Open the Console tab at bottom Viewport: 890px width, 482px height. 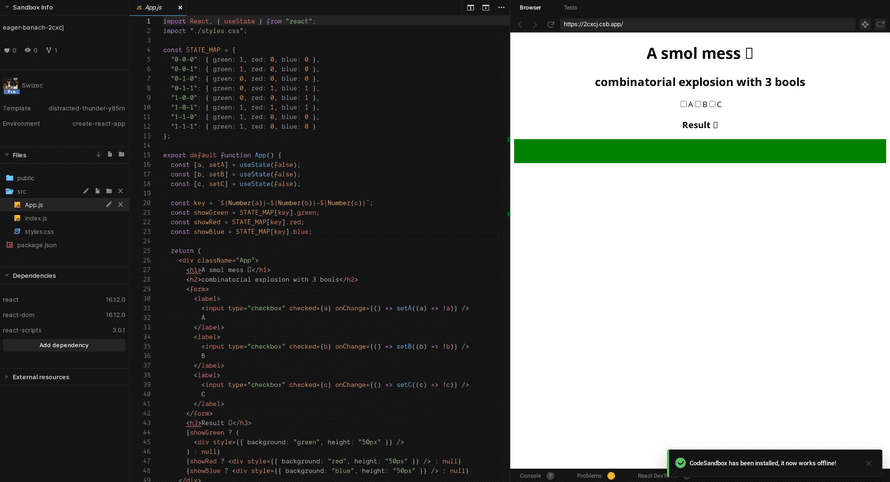point(530,476)
